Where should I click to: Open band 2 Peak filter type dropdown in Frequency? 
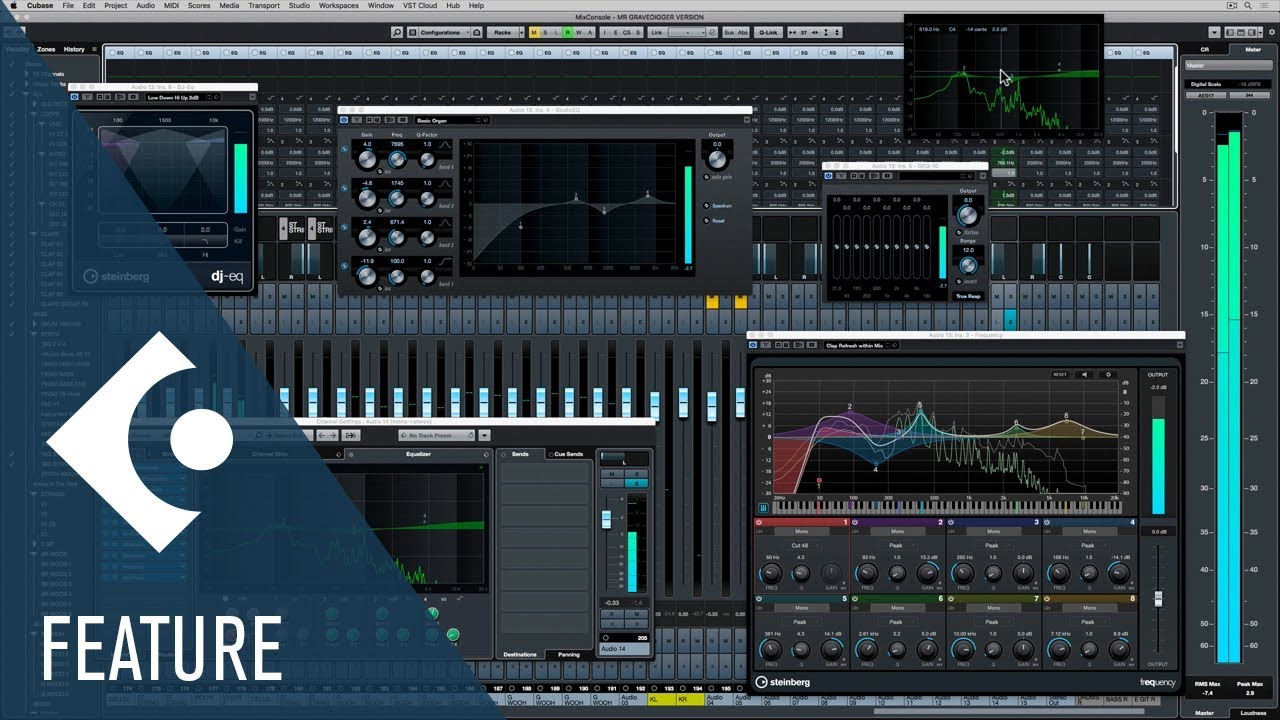(x=896, y=545)
